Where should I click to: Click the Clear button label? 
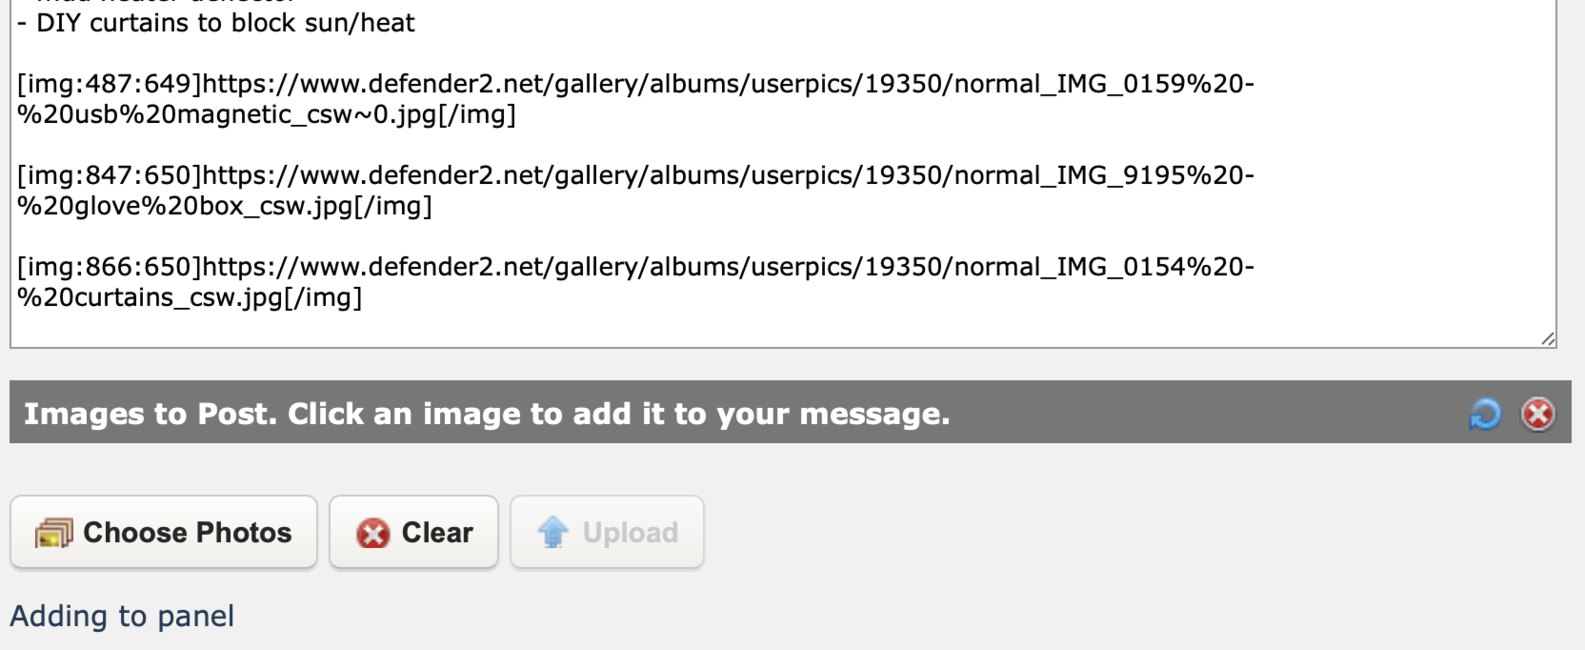437,532
